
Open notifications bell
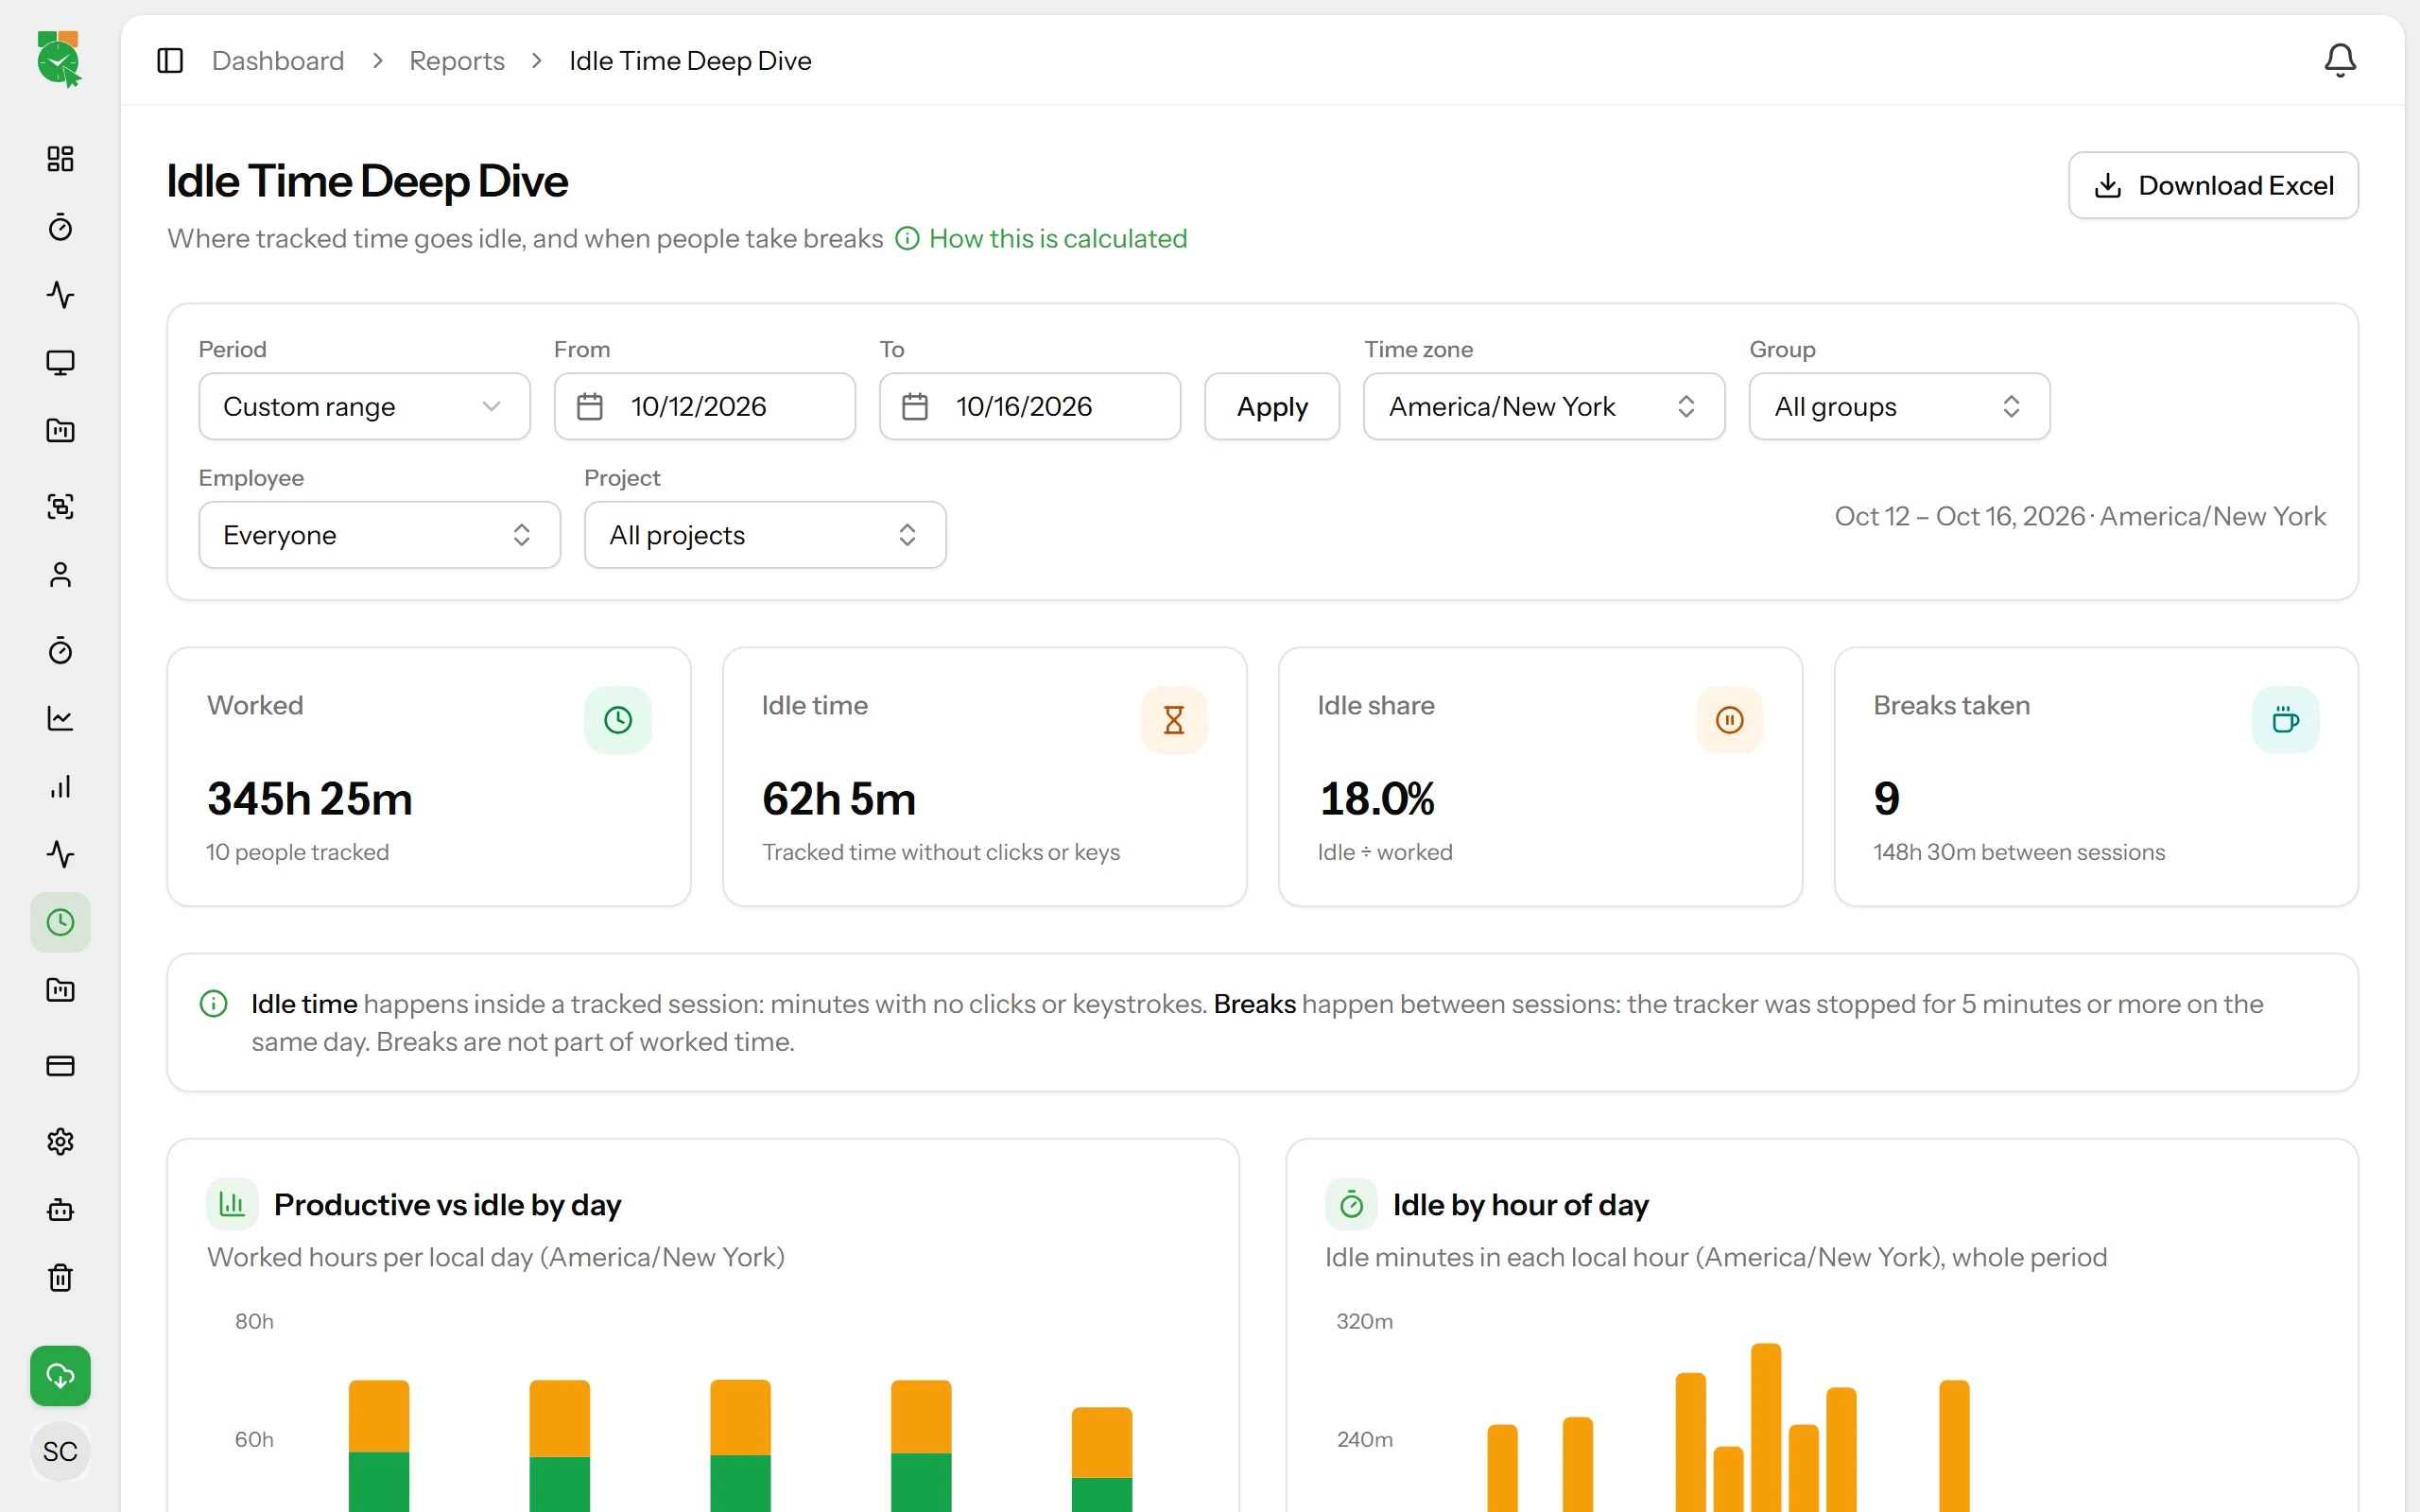2339,61
